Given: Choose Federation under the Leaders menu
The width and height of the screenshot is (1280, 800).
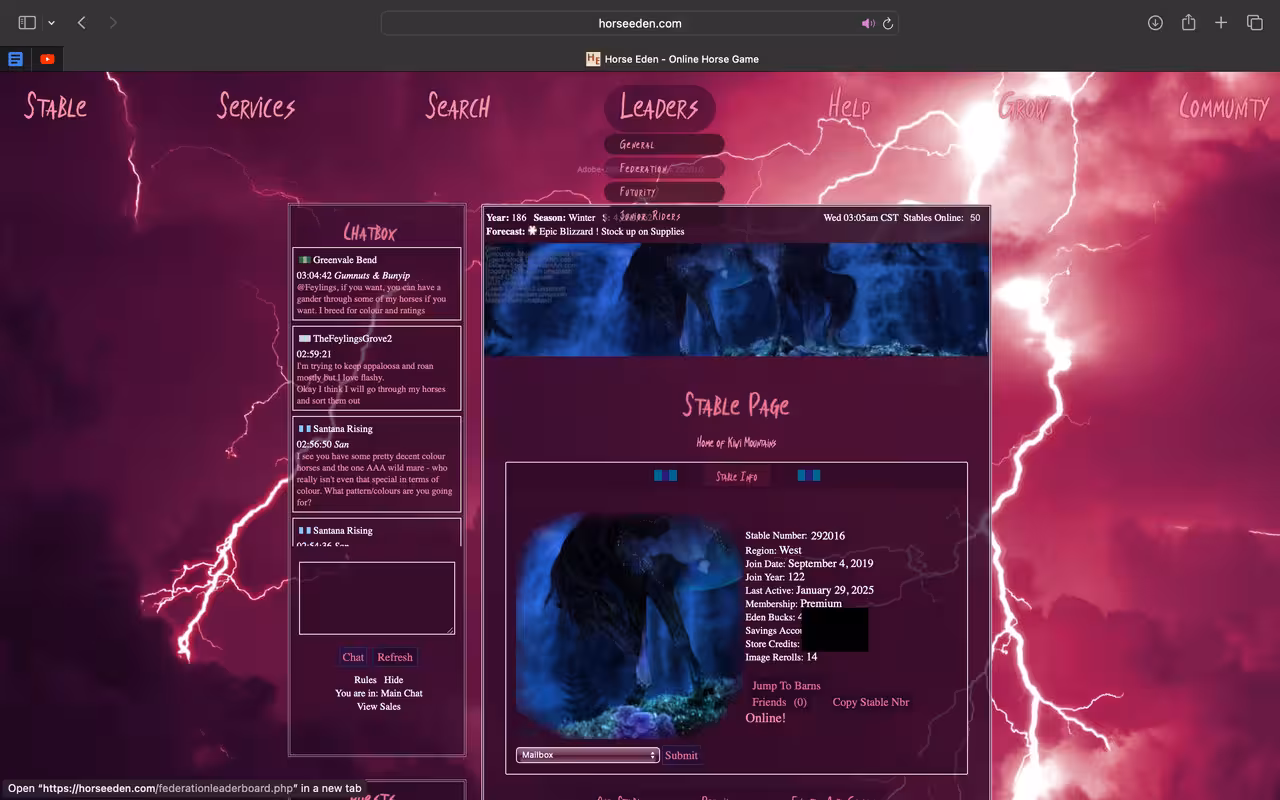Looking at the screenshot, I should coord(664,169).
